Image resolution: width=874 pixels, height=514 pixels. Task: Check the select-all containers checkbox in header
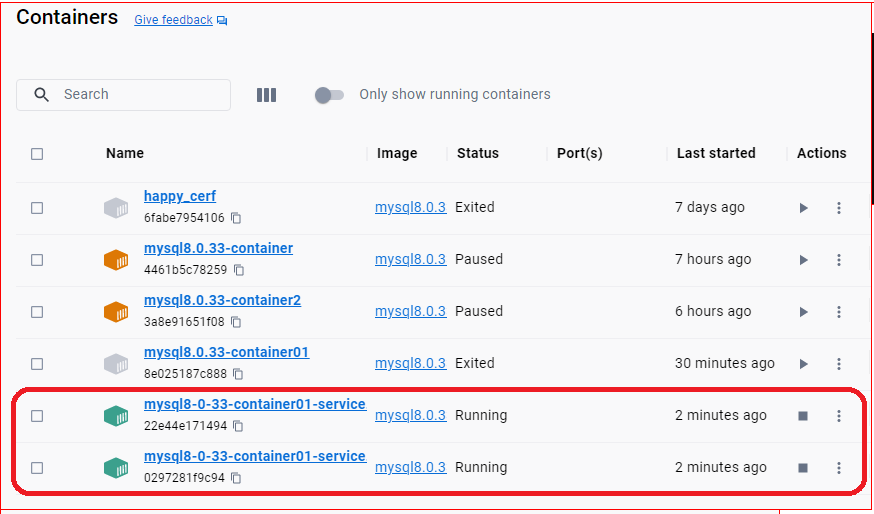37,154
